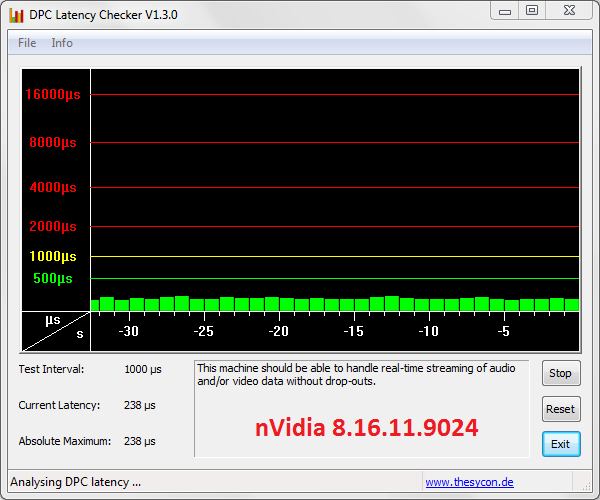The image size is (600, 500).
Task: Click the 1000 µs test interval value
Action: [143, 369]
